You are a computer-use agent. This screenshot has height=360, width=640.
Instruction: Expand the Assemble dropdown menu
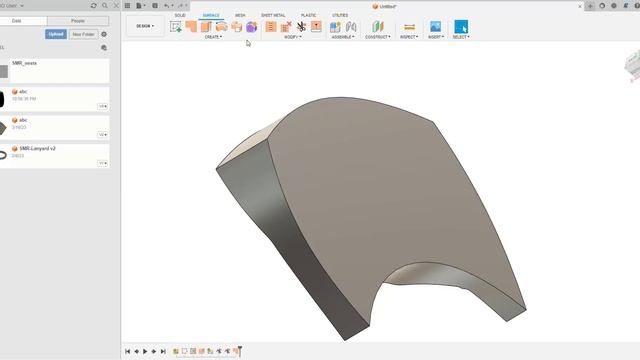click(x=343, y=37)
